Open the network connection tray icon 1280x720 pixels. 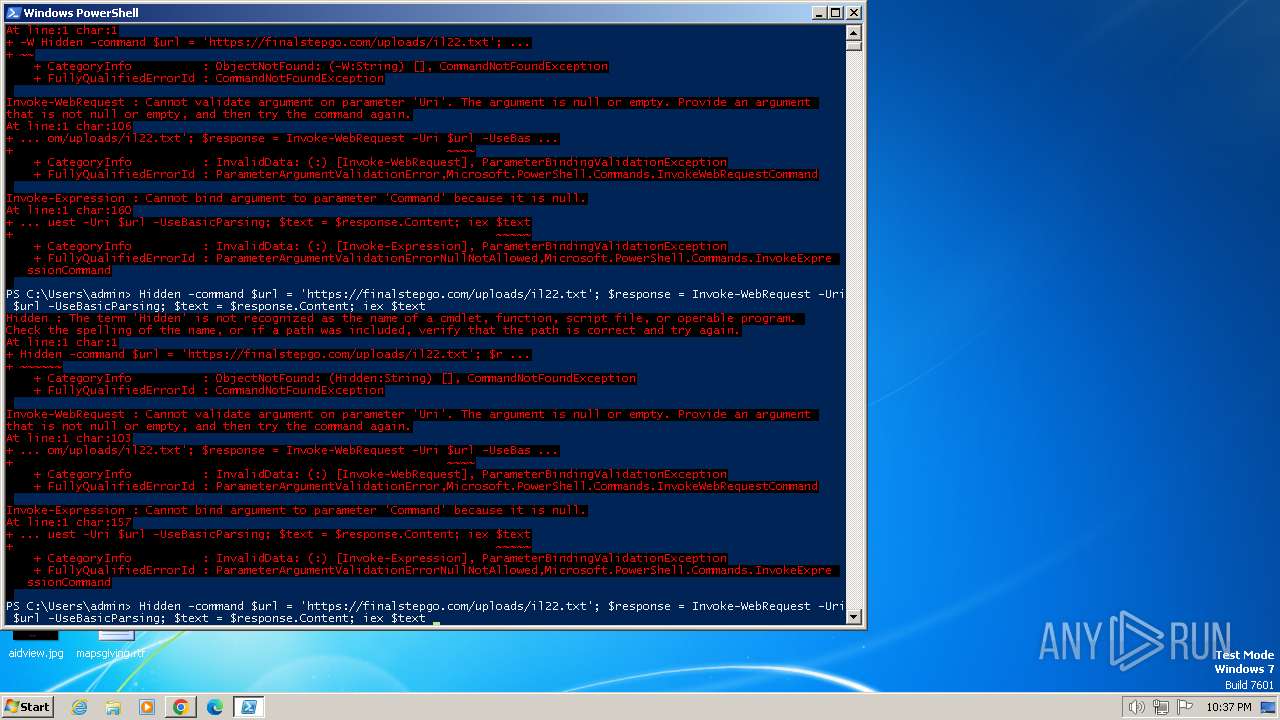pyautogui.click(x=1161, y=707)
